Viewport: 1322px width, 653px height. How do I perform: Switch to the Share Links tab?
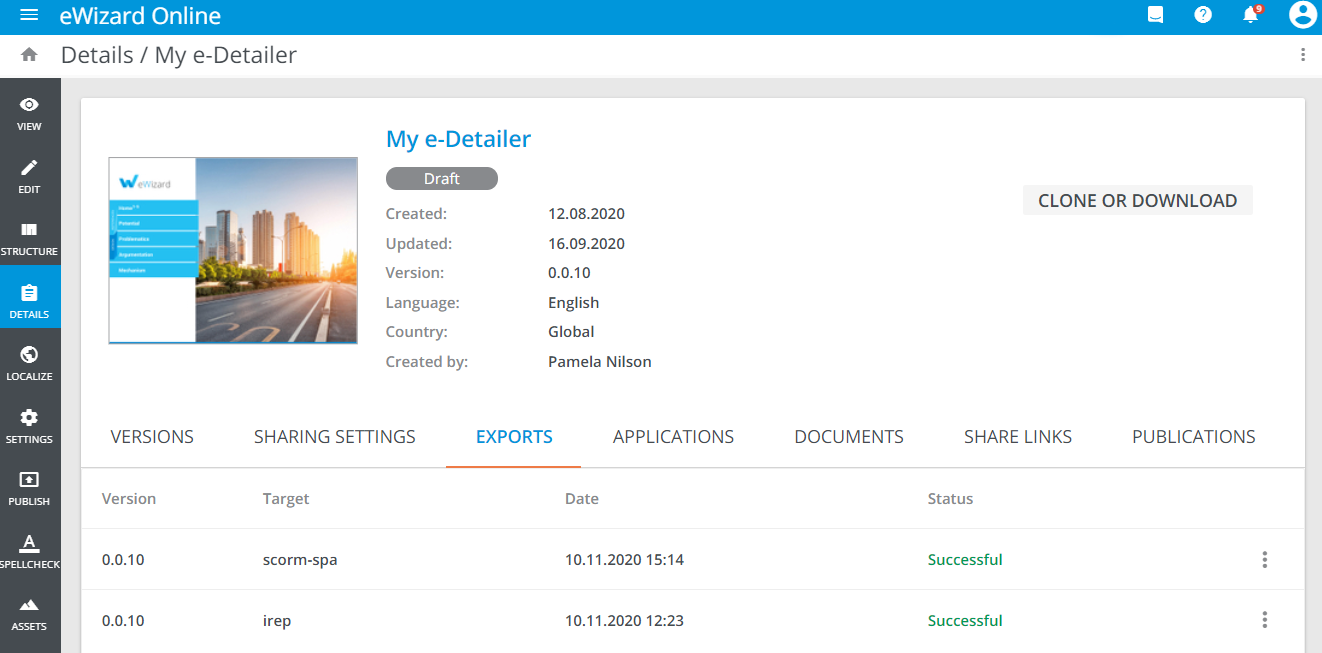click(1017, 437)
